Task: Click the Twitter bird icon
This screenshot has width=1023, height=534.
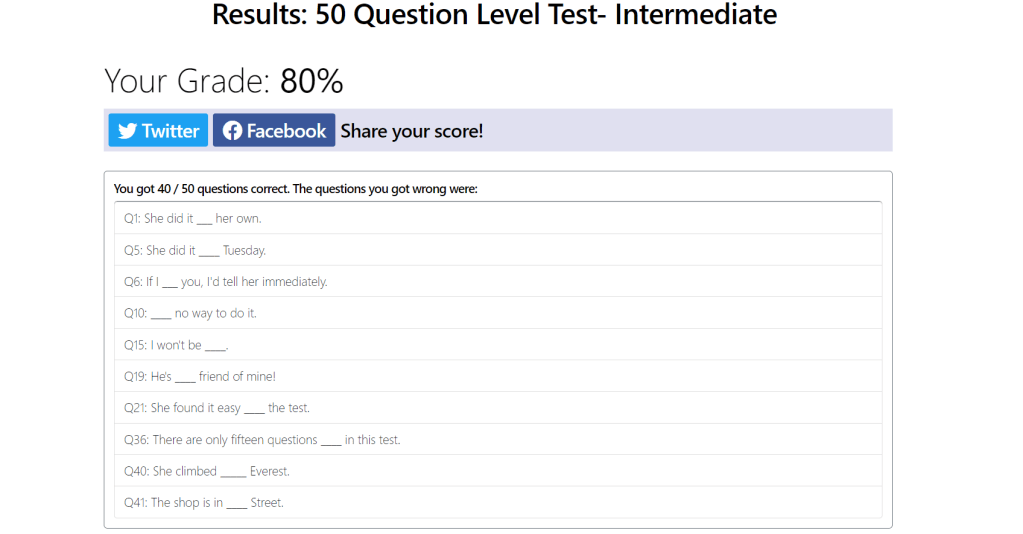Action: coord(127,131)
